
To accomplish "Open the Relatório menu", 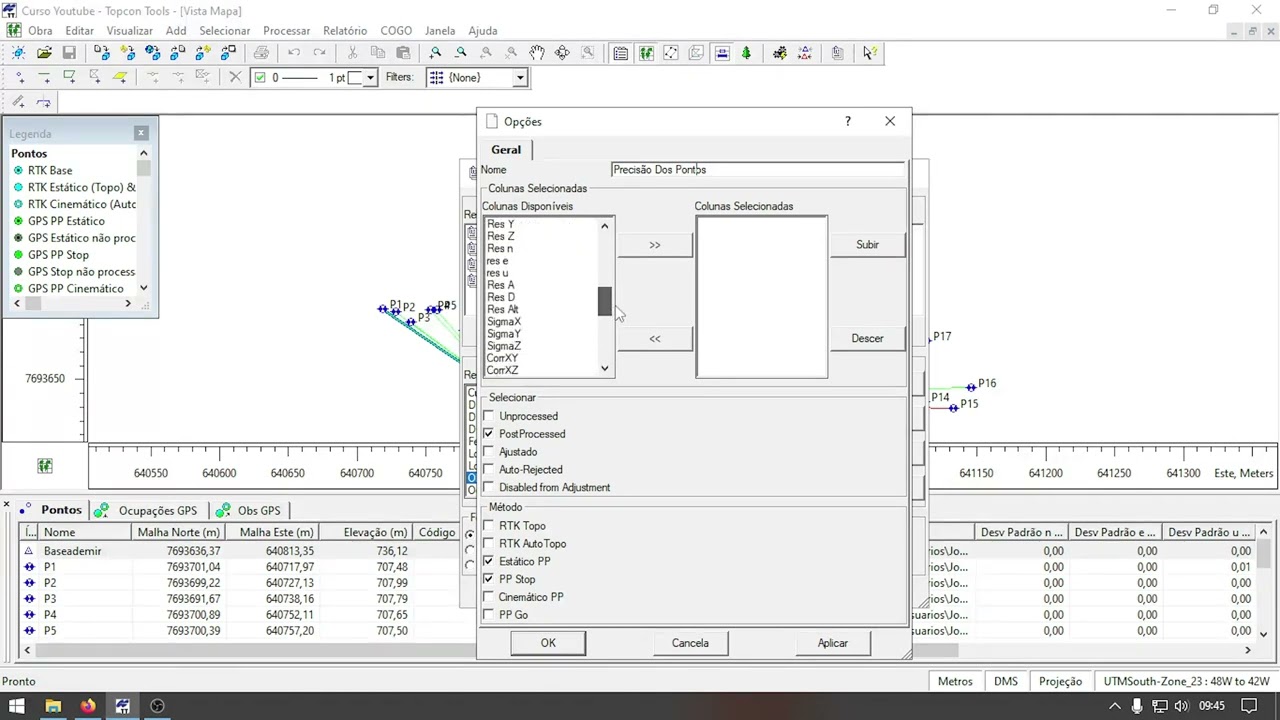I will (x=345, y=31).
